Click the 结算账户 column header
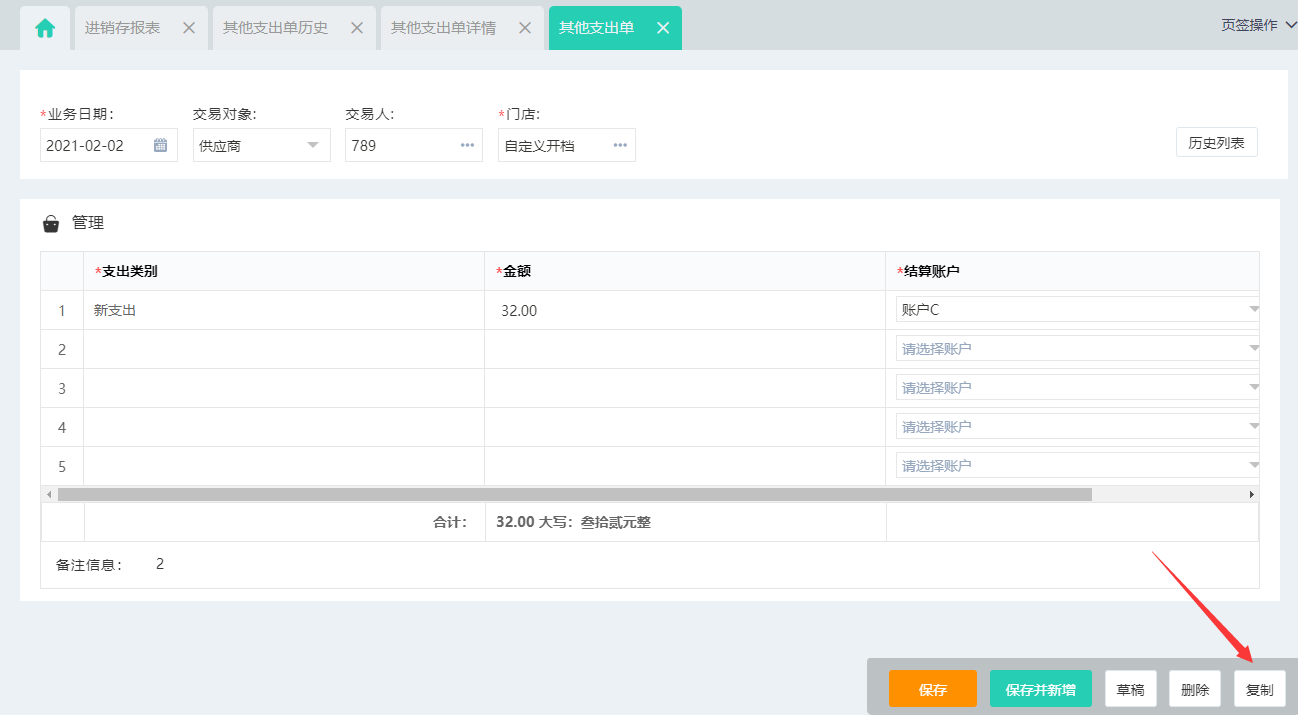This screenshot has height=715, width=1298. coord(1072,271)
